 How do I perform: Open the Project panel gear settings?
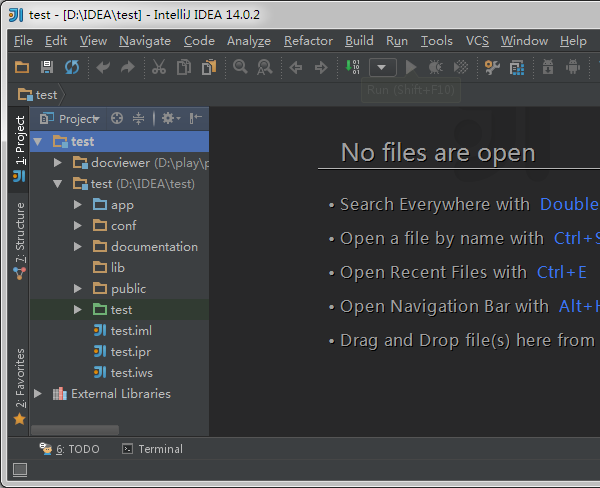coord(171,119)
